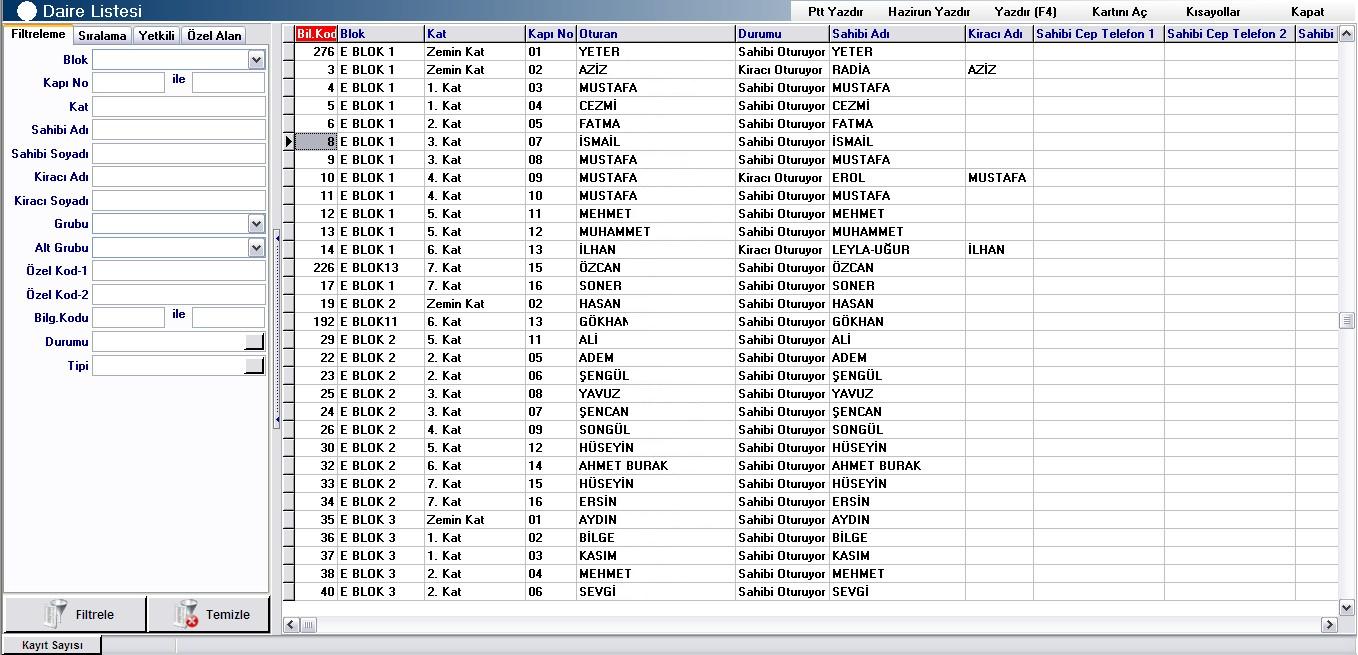
Task: Sort by the Bil.Kod column header
Action: (x=316, y=34)
